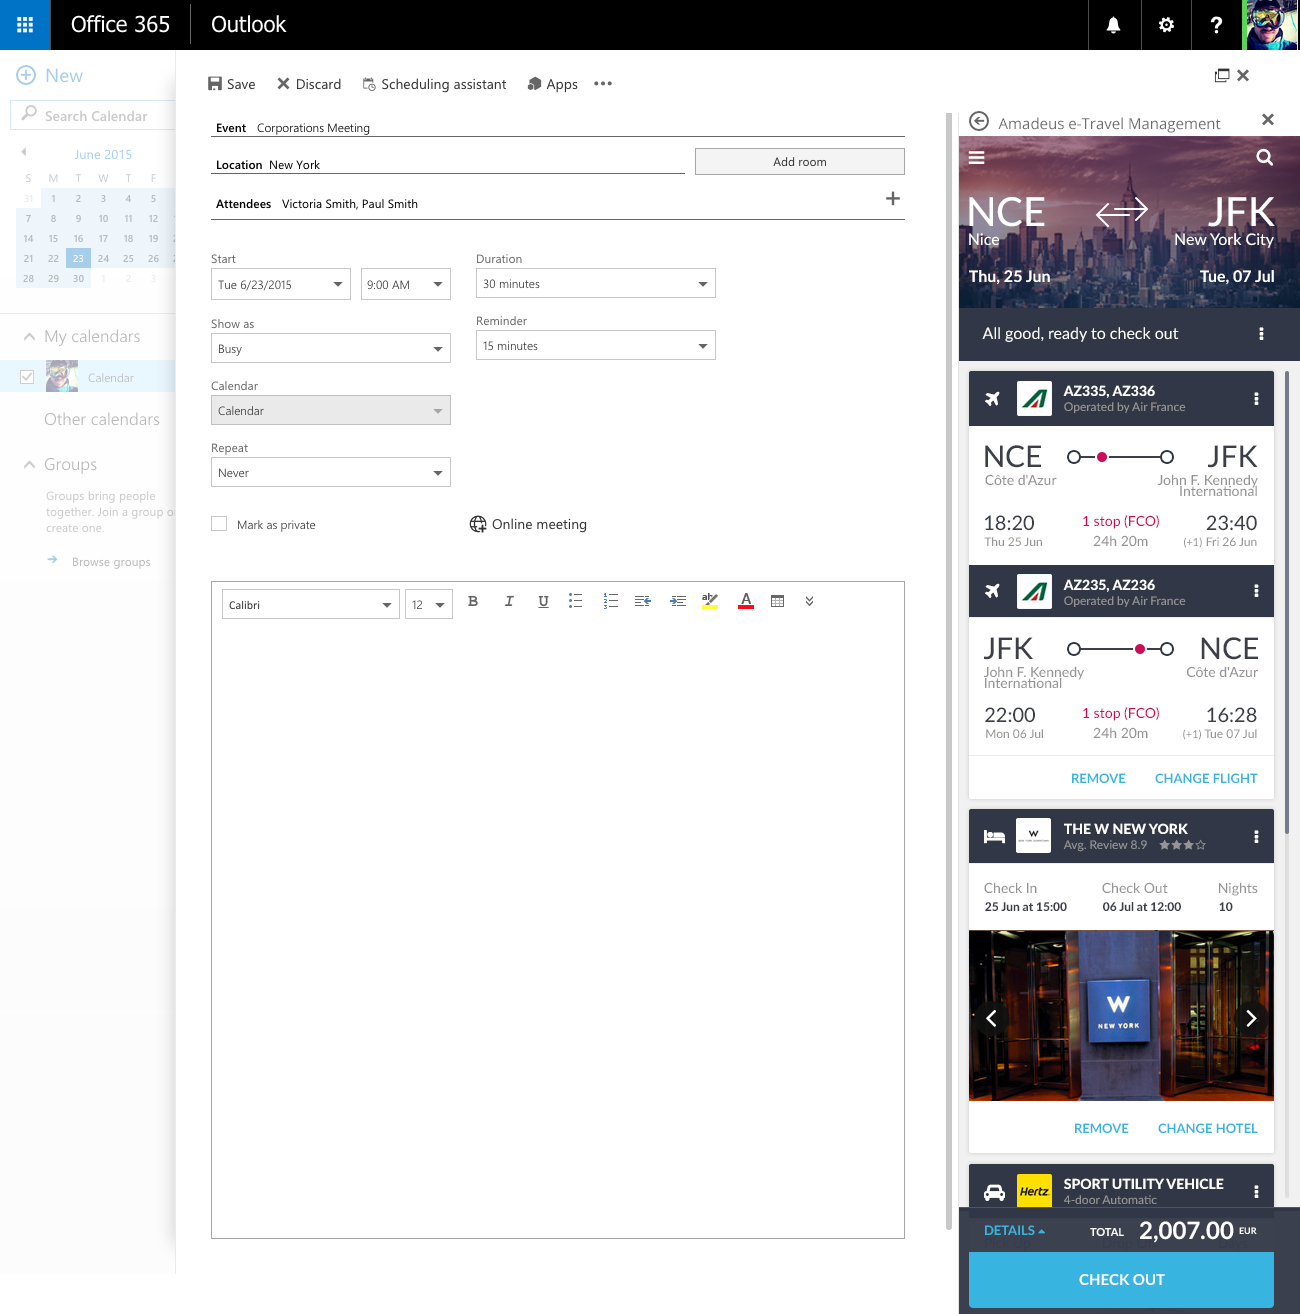Open options for The W New York
The width and height of the screenshot is (1300, 1314).
pos(1256,837)
